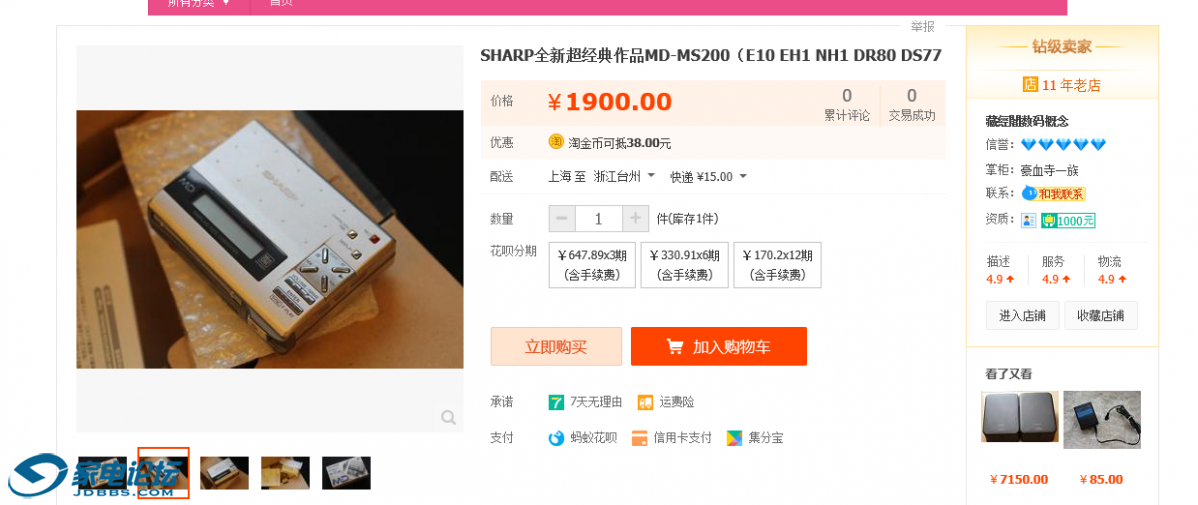This screenshot has width=1198, height=505.
Task: Select the ¥330.91x6期 installment option
Action: pos(685,265)
